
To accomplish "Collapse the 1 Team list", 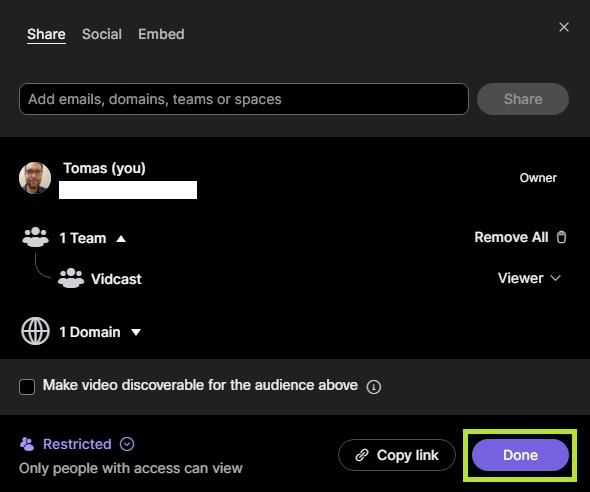I will [x=121, y=239].
